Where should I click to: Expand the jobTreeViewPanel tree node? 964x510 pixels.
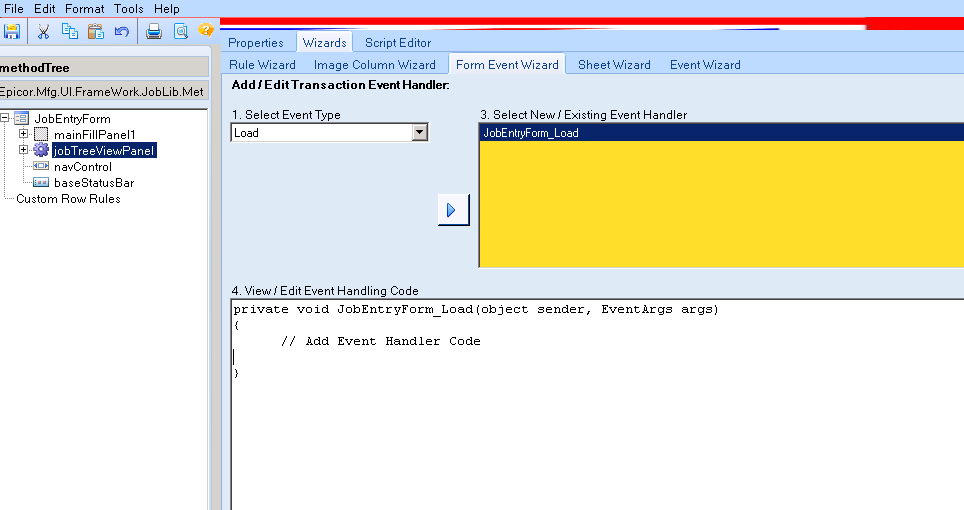(23, 149)
